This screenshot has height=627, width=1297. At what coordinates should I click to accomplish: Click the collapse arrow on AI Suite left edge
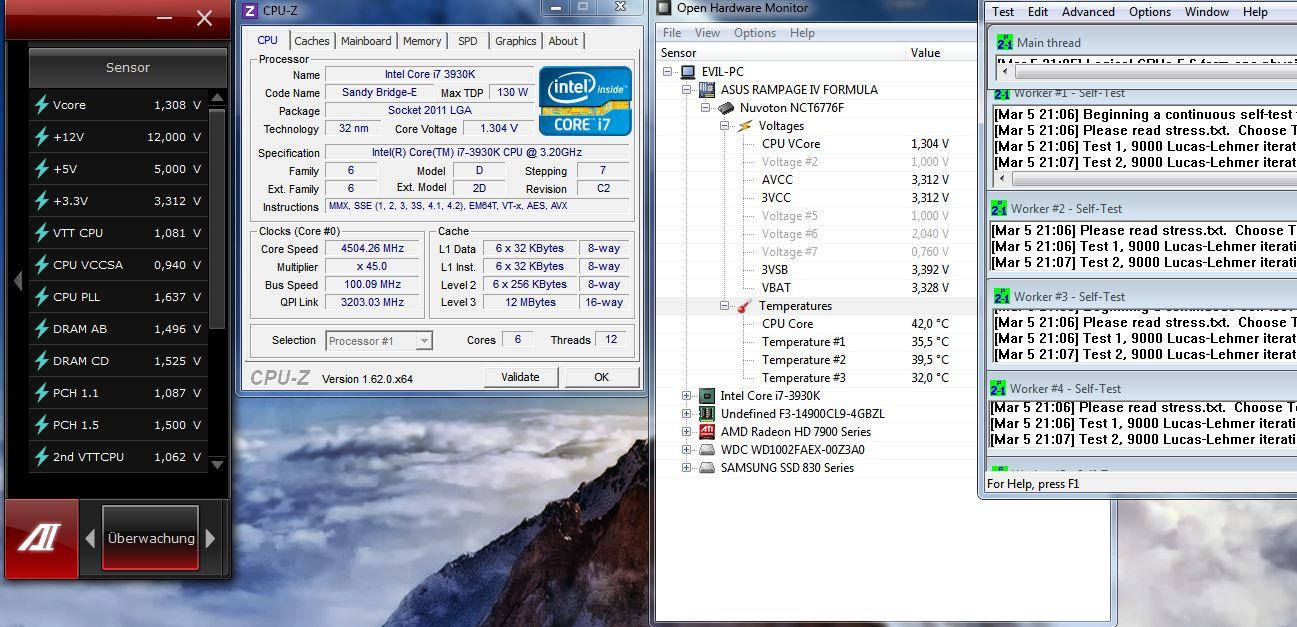(x=17, y=281)
